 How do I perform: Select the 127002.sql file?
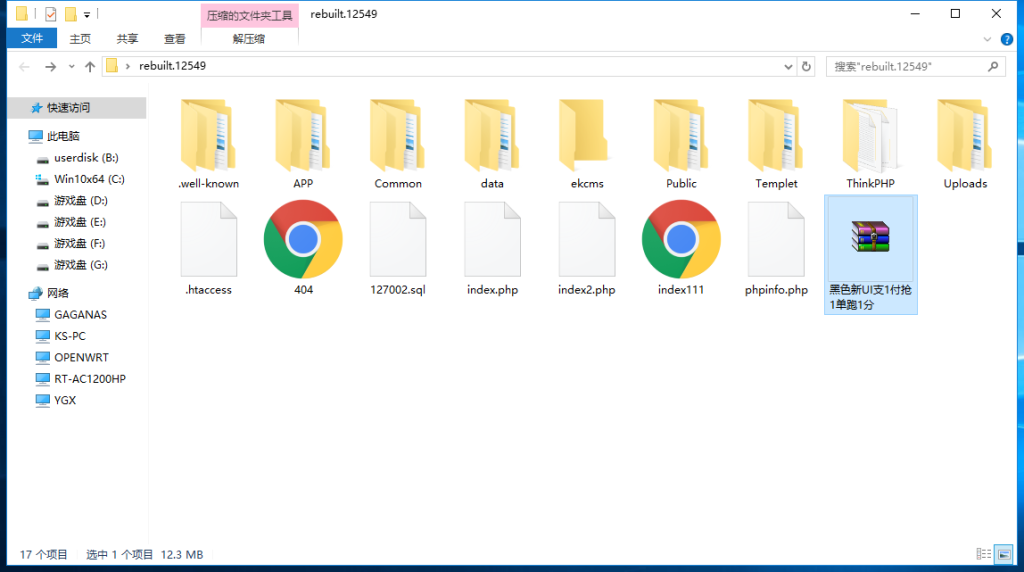tap(398, 248)
